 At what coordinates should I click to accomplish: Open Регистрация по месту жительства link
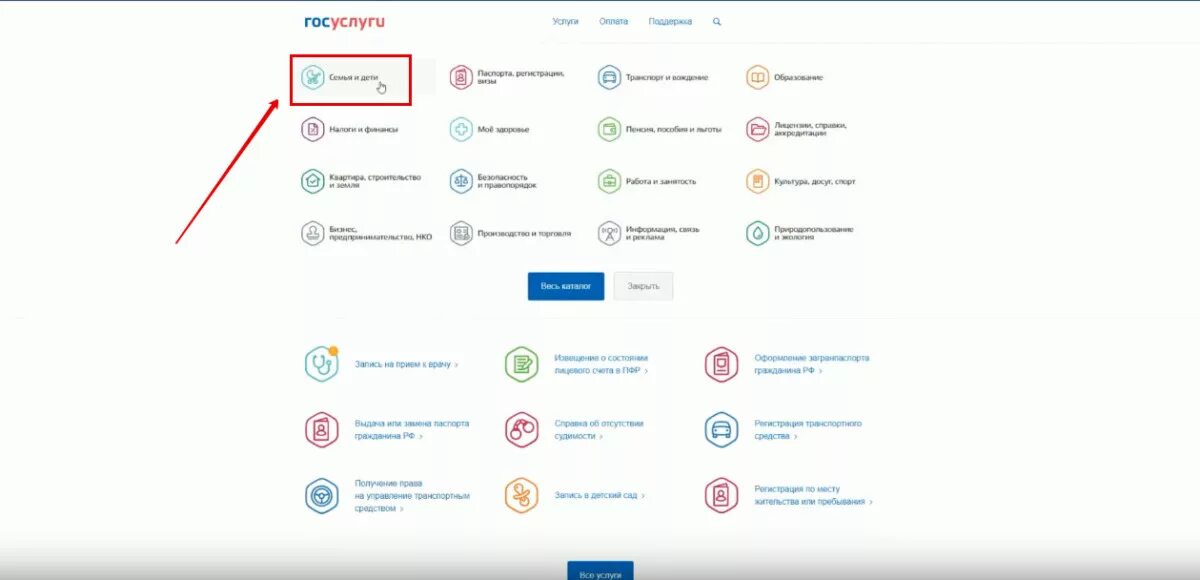click(x=813, y=495)
